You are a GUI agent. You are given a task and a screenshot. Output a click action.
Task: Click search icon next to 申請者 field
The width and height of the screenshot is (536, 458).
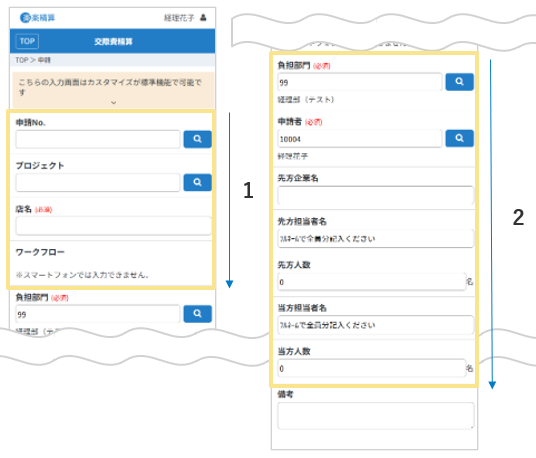point(459,138)
